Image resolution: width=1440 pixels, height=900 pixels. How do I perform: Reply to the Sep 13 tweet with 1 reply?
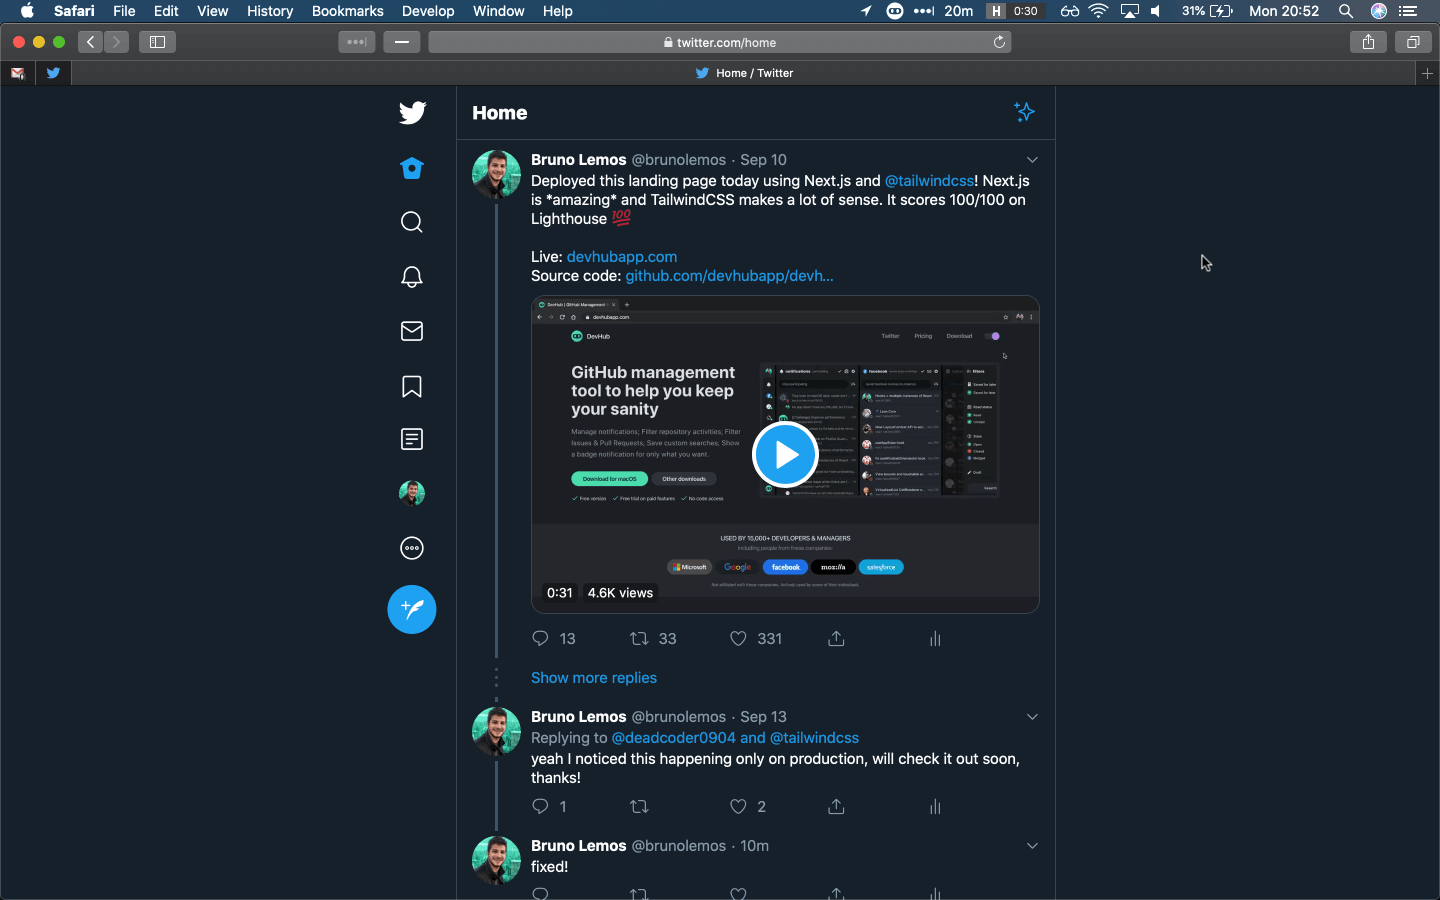[x=541, y=806]
